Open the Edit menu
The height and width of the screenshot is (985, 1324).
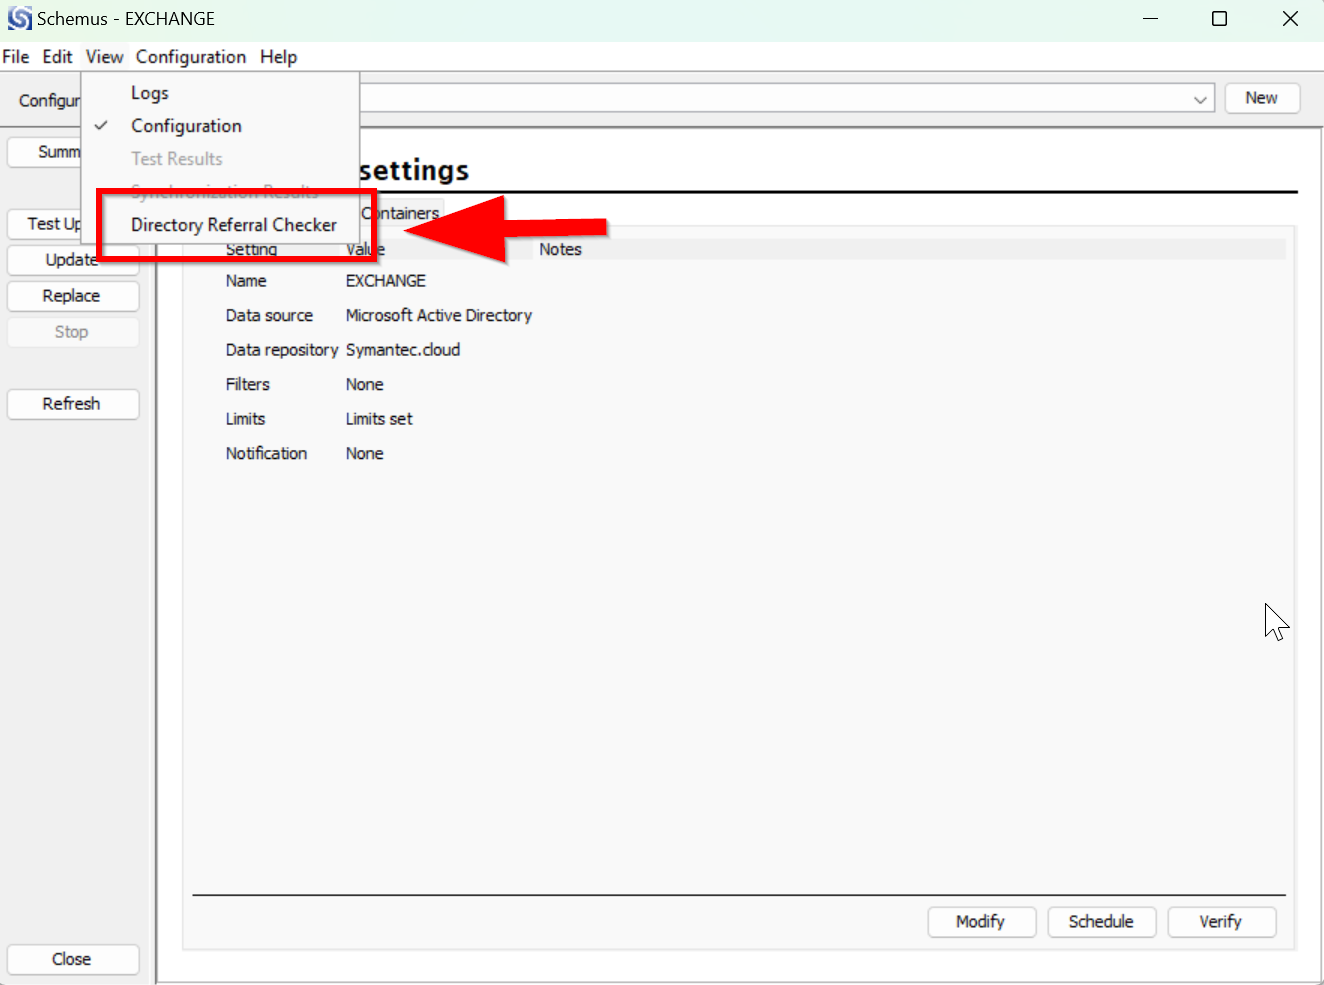coord(57,57)
